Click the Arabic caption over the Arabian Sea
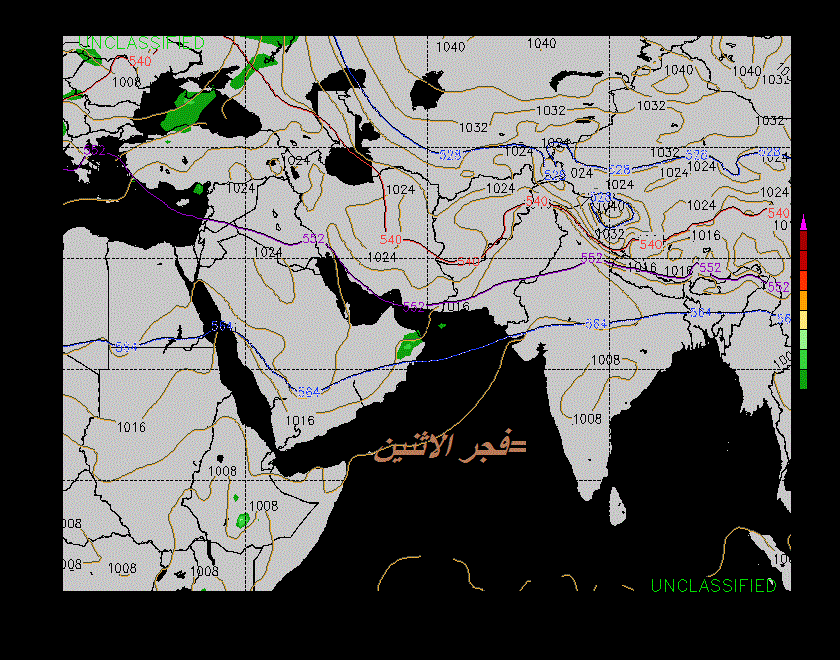The height and width of the screenshot is (660, 840). [x=450, y=447]
